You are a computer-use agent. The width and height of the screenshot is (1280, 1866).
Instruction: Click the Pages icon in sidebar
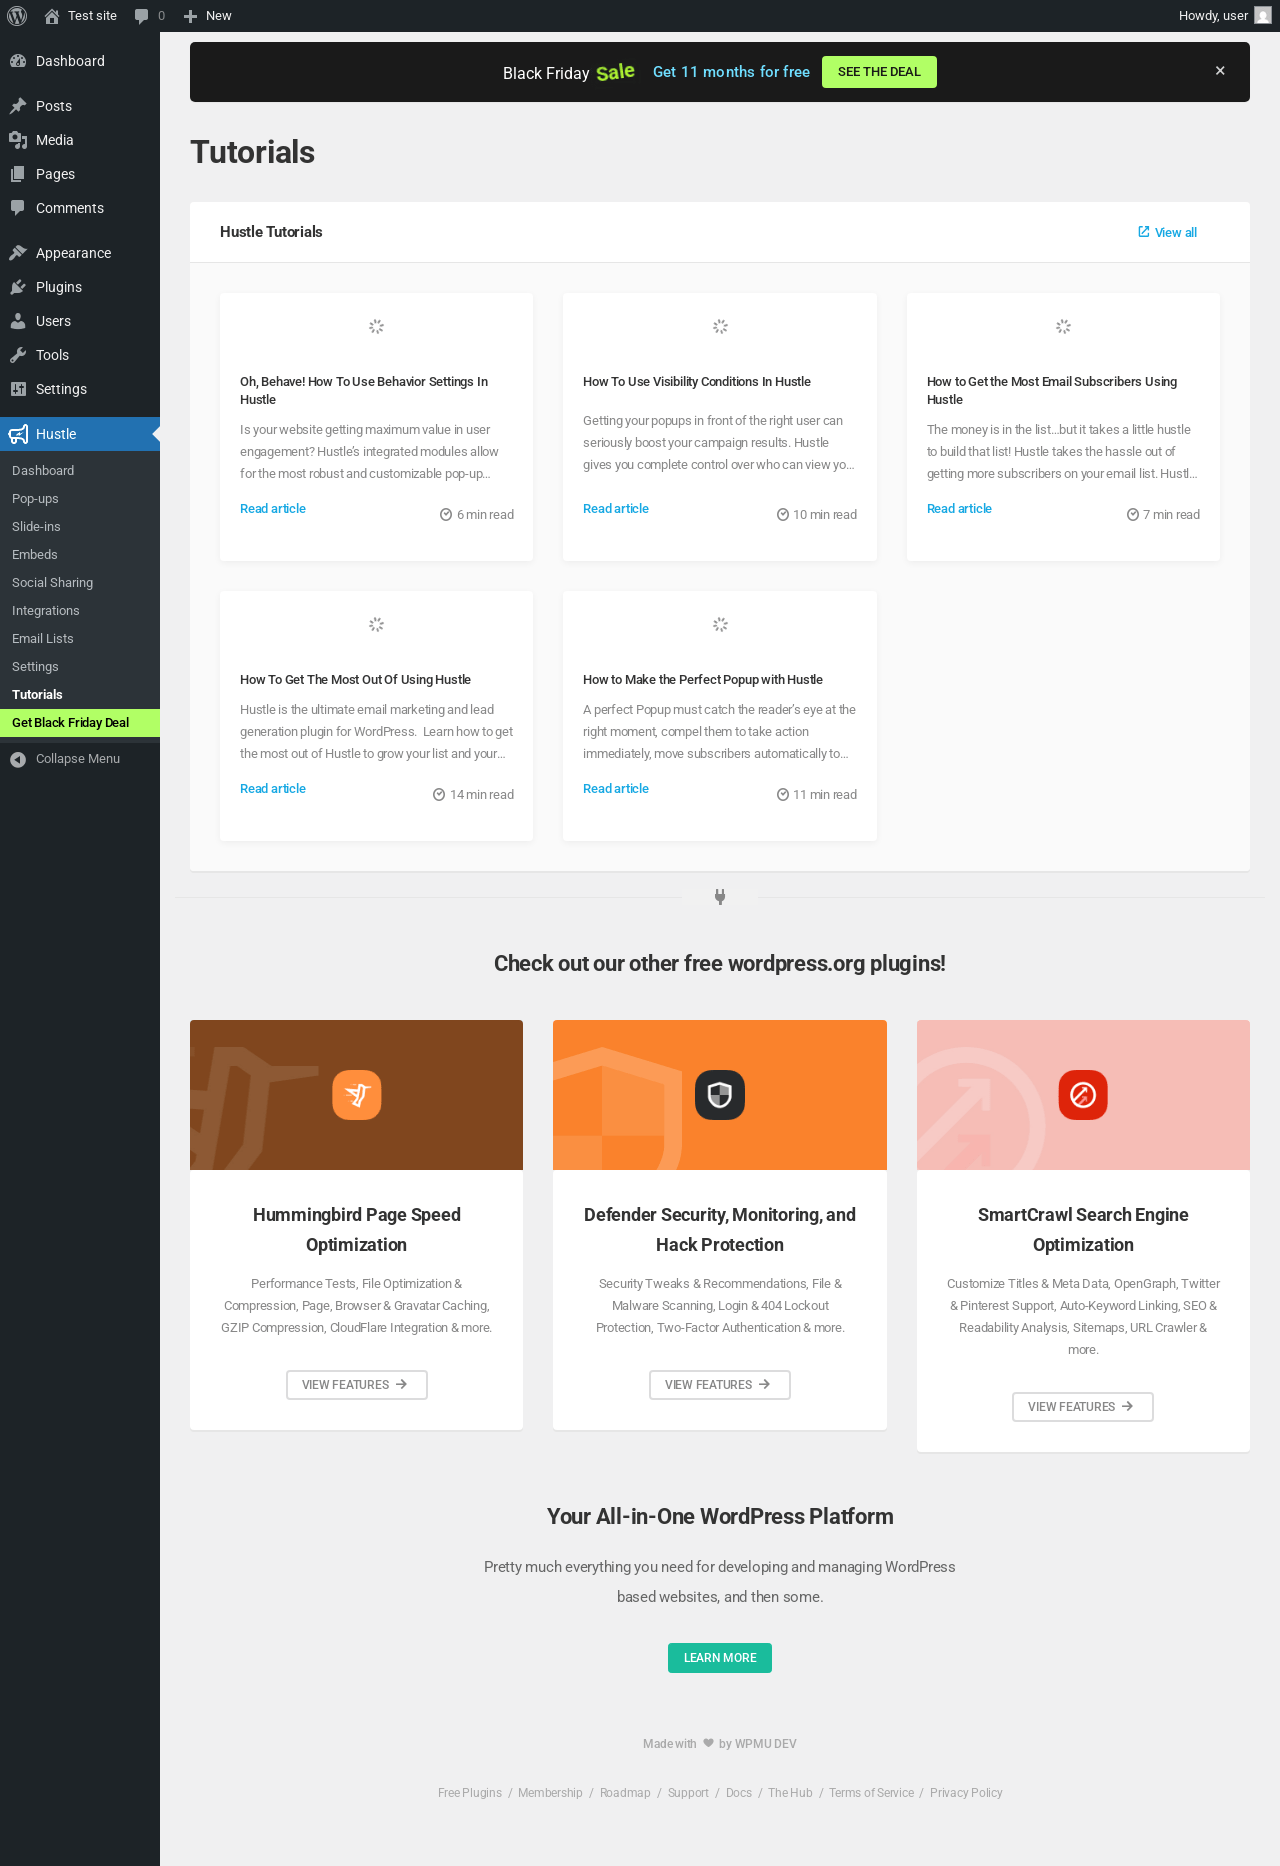(x=18, y=174)
